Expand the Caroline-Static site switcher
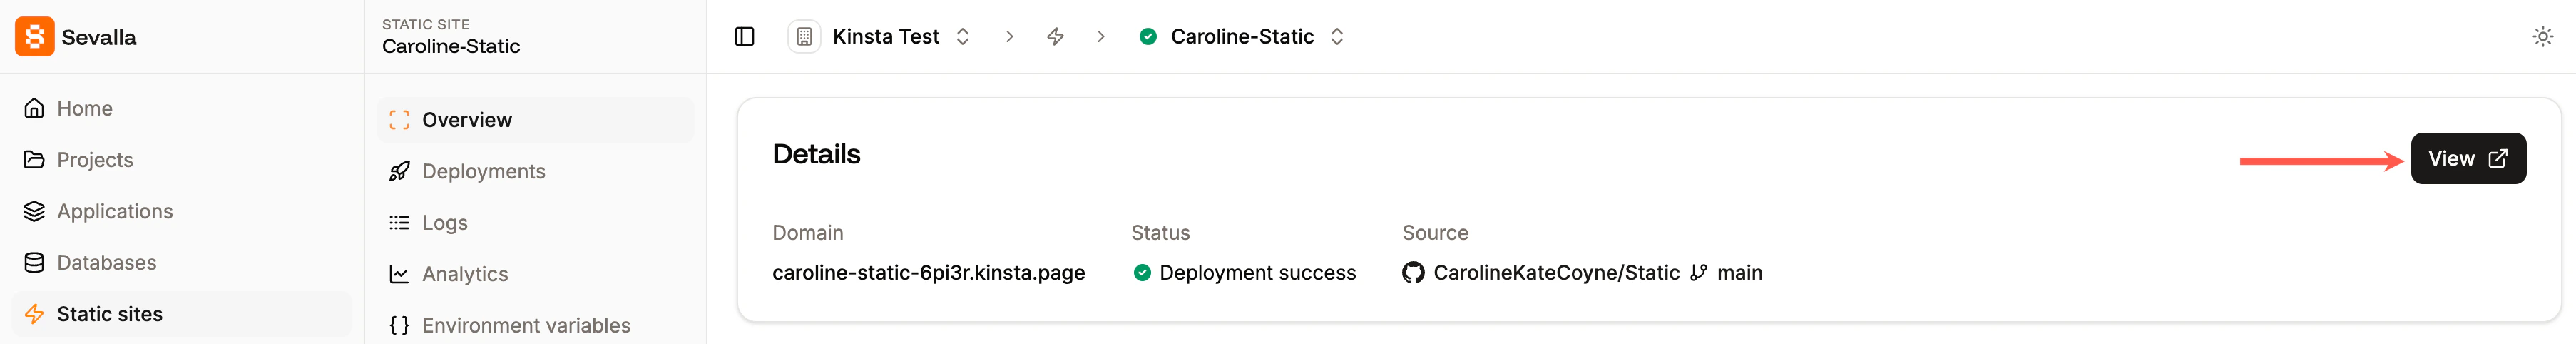Screen dimensions: 2576x344 1337,37
